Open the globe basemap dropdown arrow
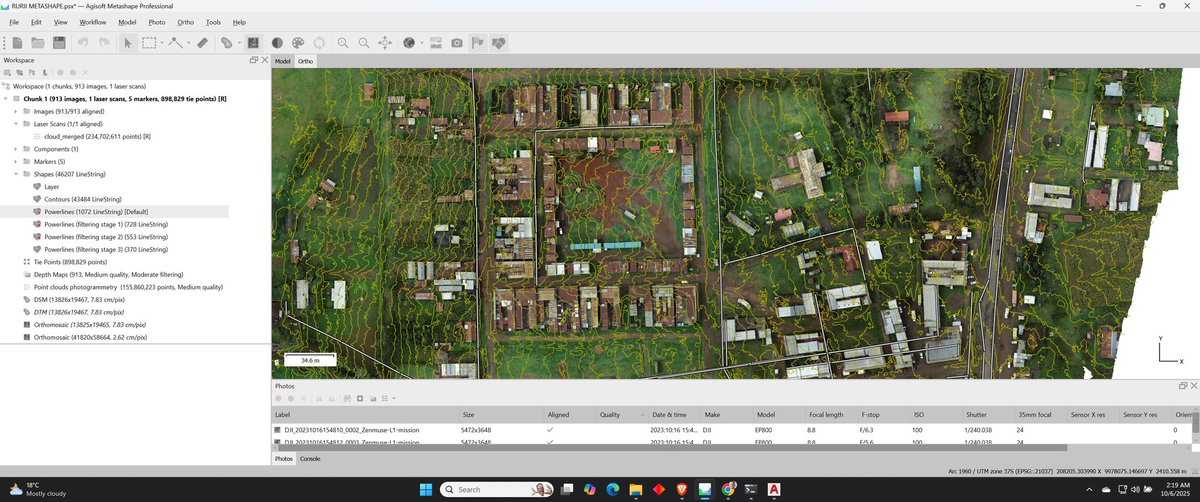1200x502 pixels. [421, 43]
